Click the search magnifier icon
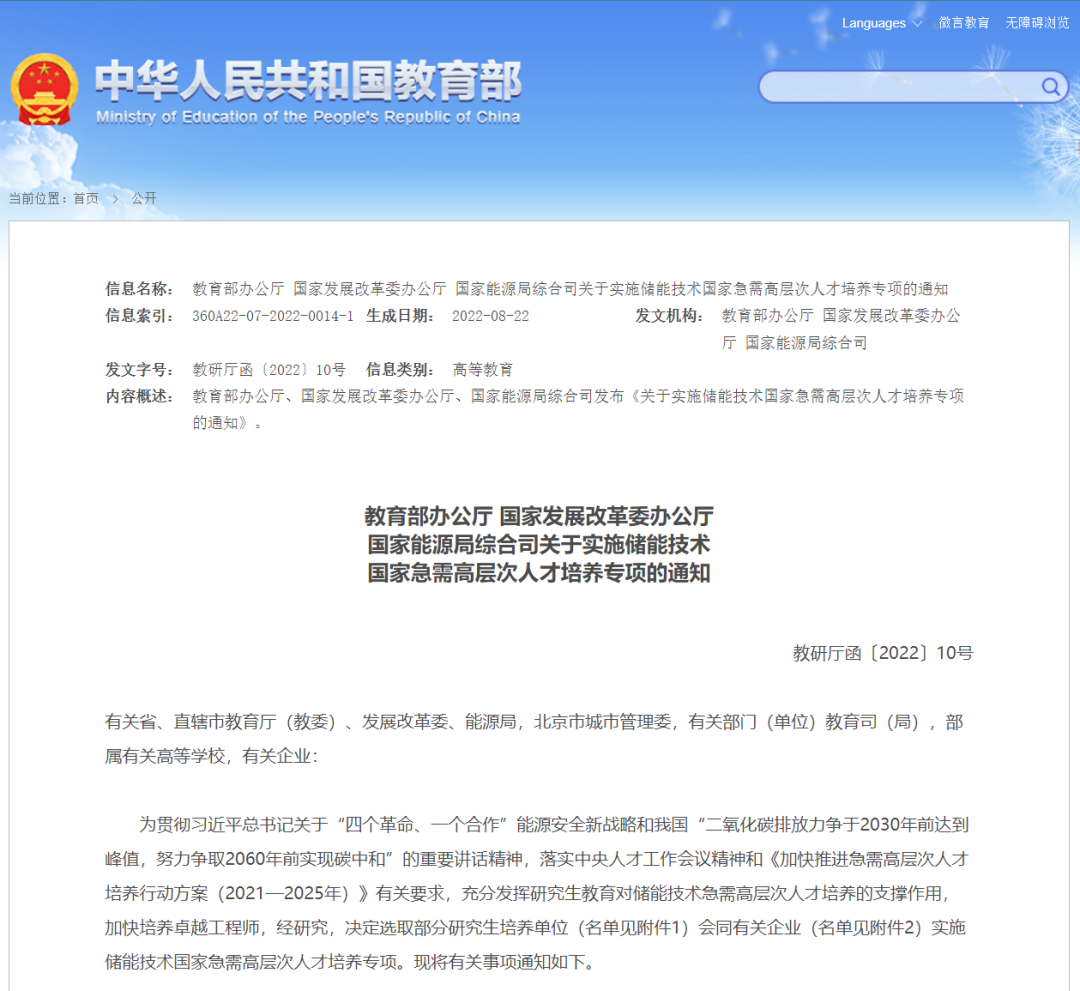 (x=1050, y=86)
